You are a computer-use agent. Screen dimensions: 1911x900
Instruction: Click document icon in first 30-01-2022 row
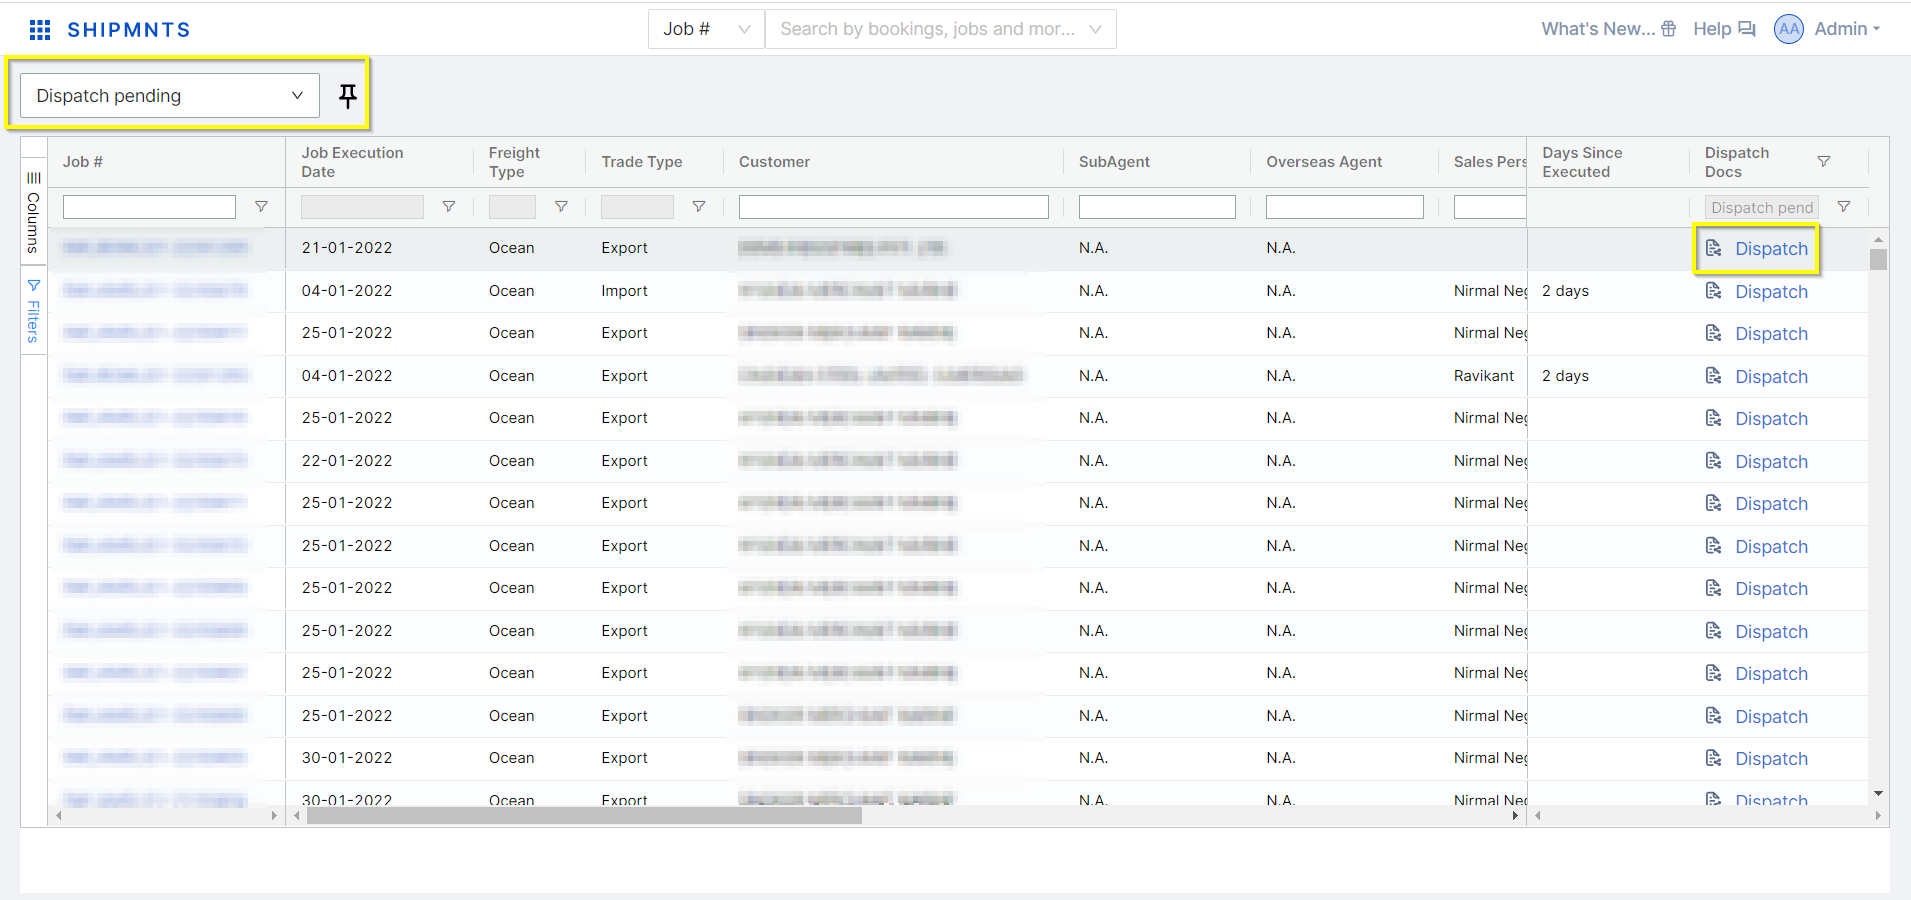coord(1714,758)
